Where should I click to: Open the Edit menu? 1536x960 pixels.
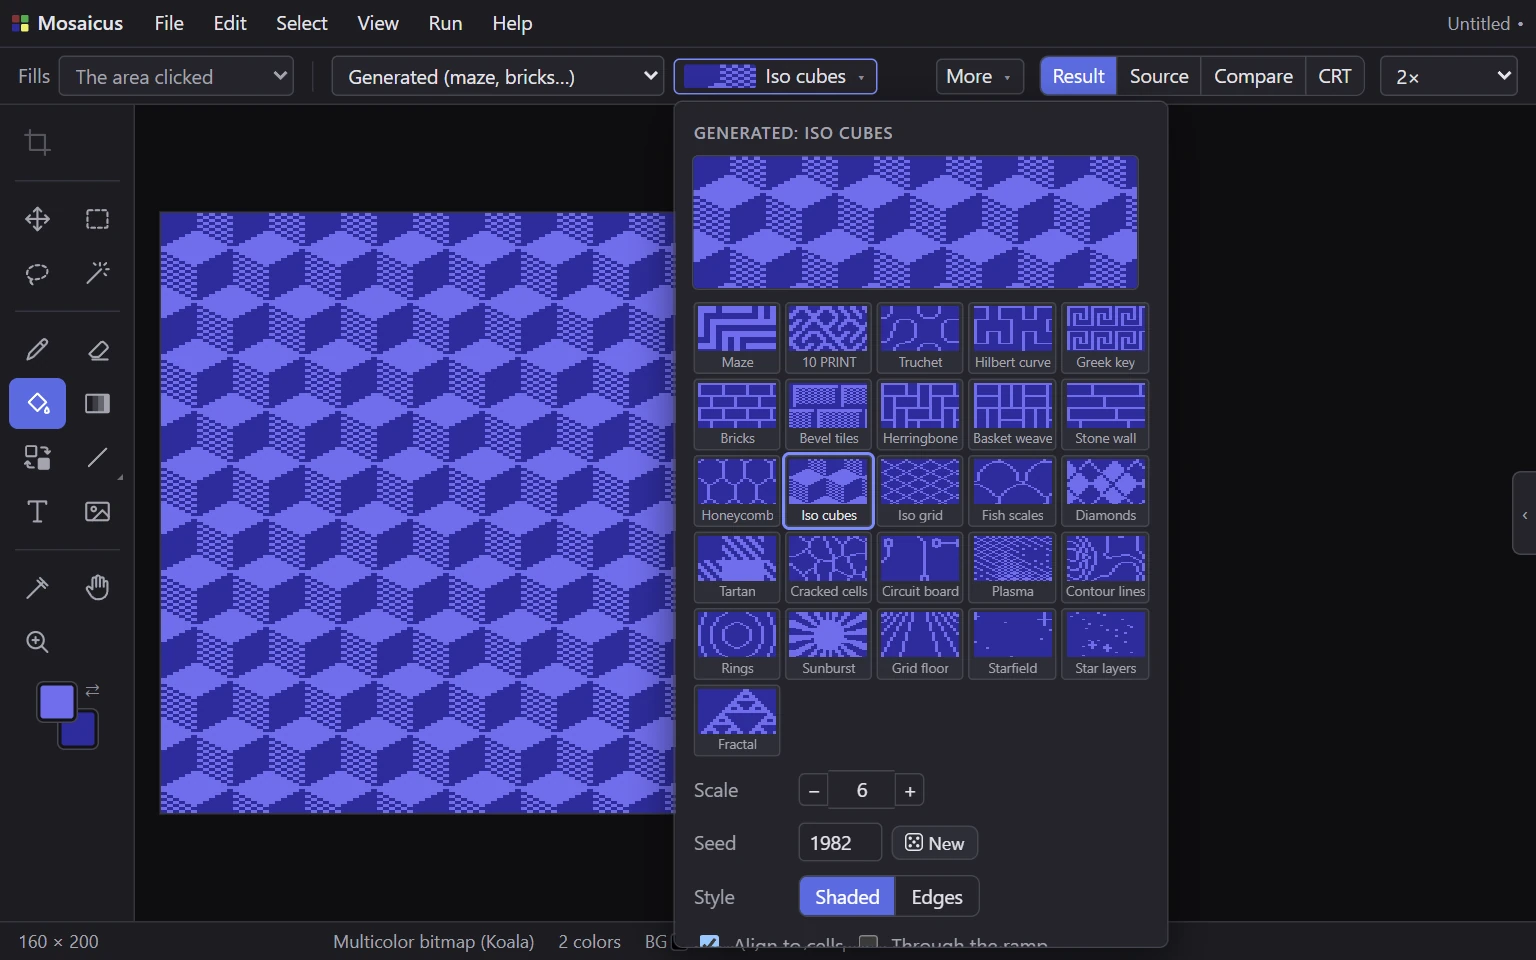pyautogui.click(x=230, y=23)
